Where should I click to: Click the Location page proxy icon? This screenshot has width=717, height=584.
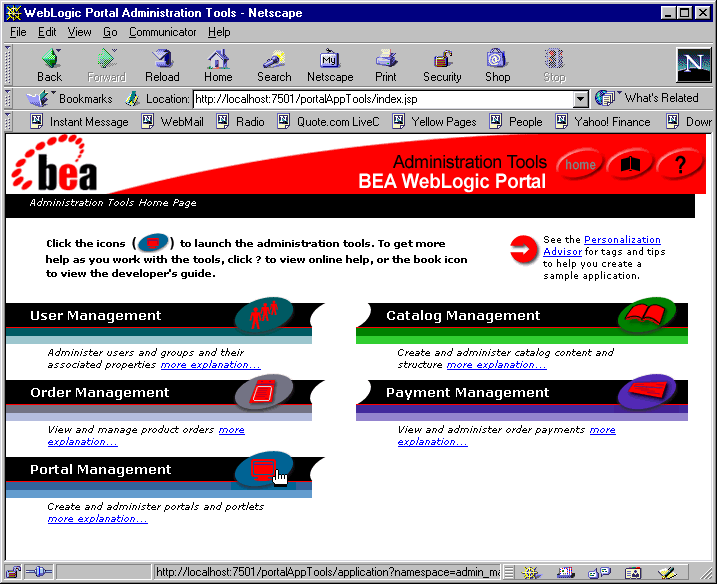click(x=133, y=99)
